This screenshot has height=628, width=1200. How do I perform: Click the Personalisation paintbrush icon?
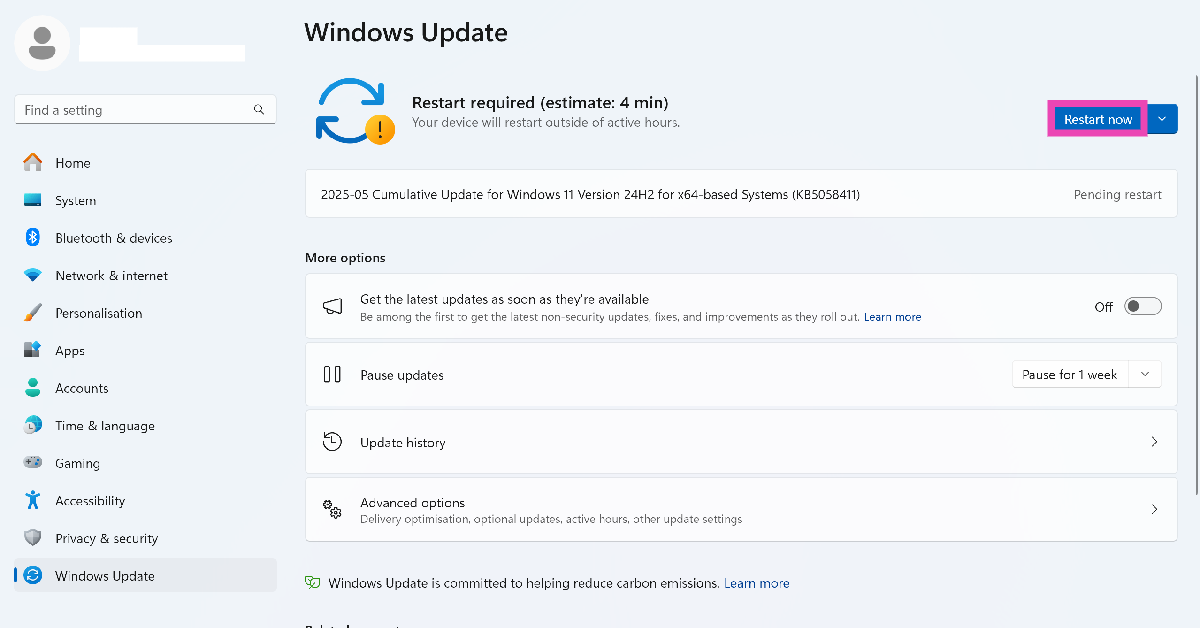(33, 313)
